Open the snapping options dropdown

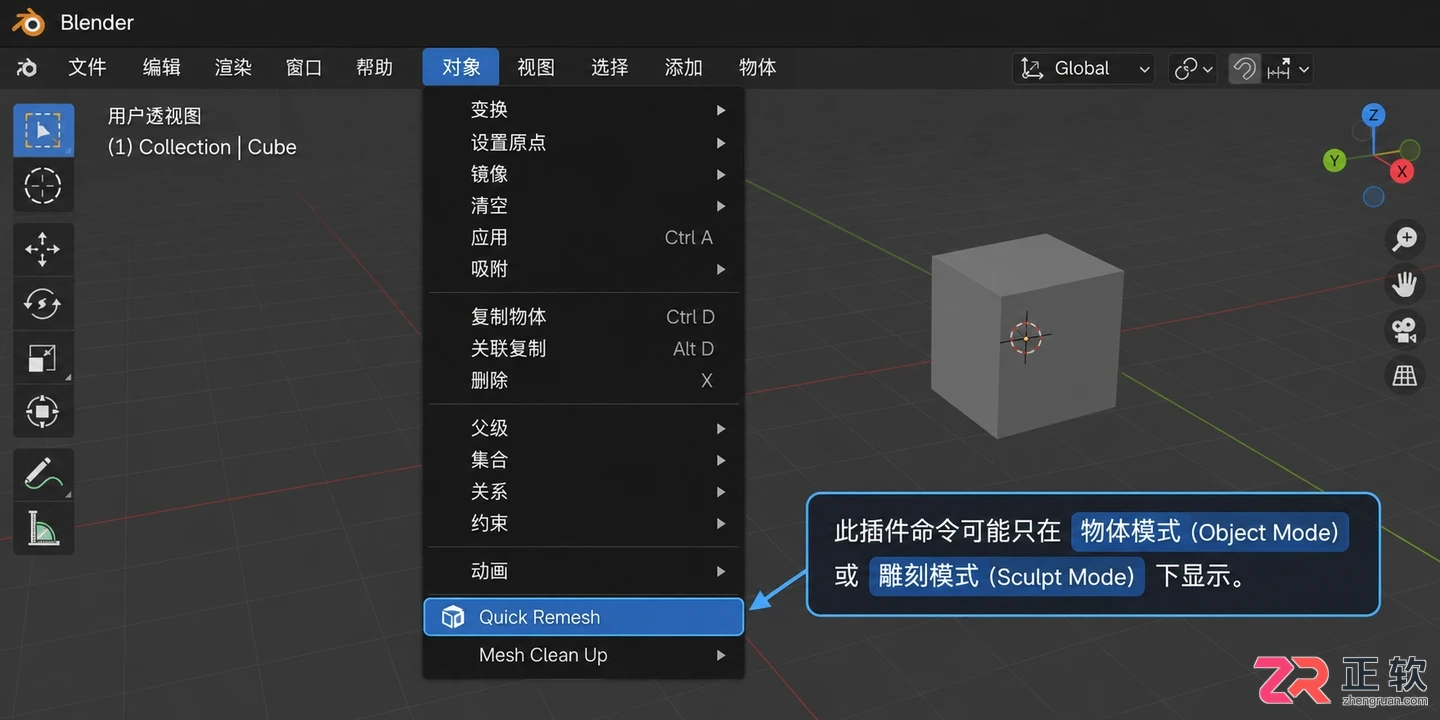coord(1288,68)
